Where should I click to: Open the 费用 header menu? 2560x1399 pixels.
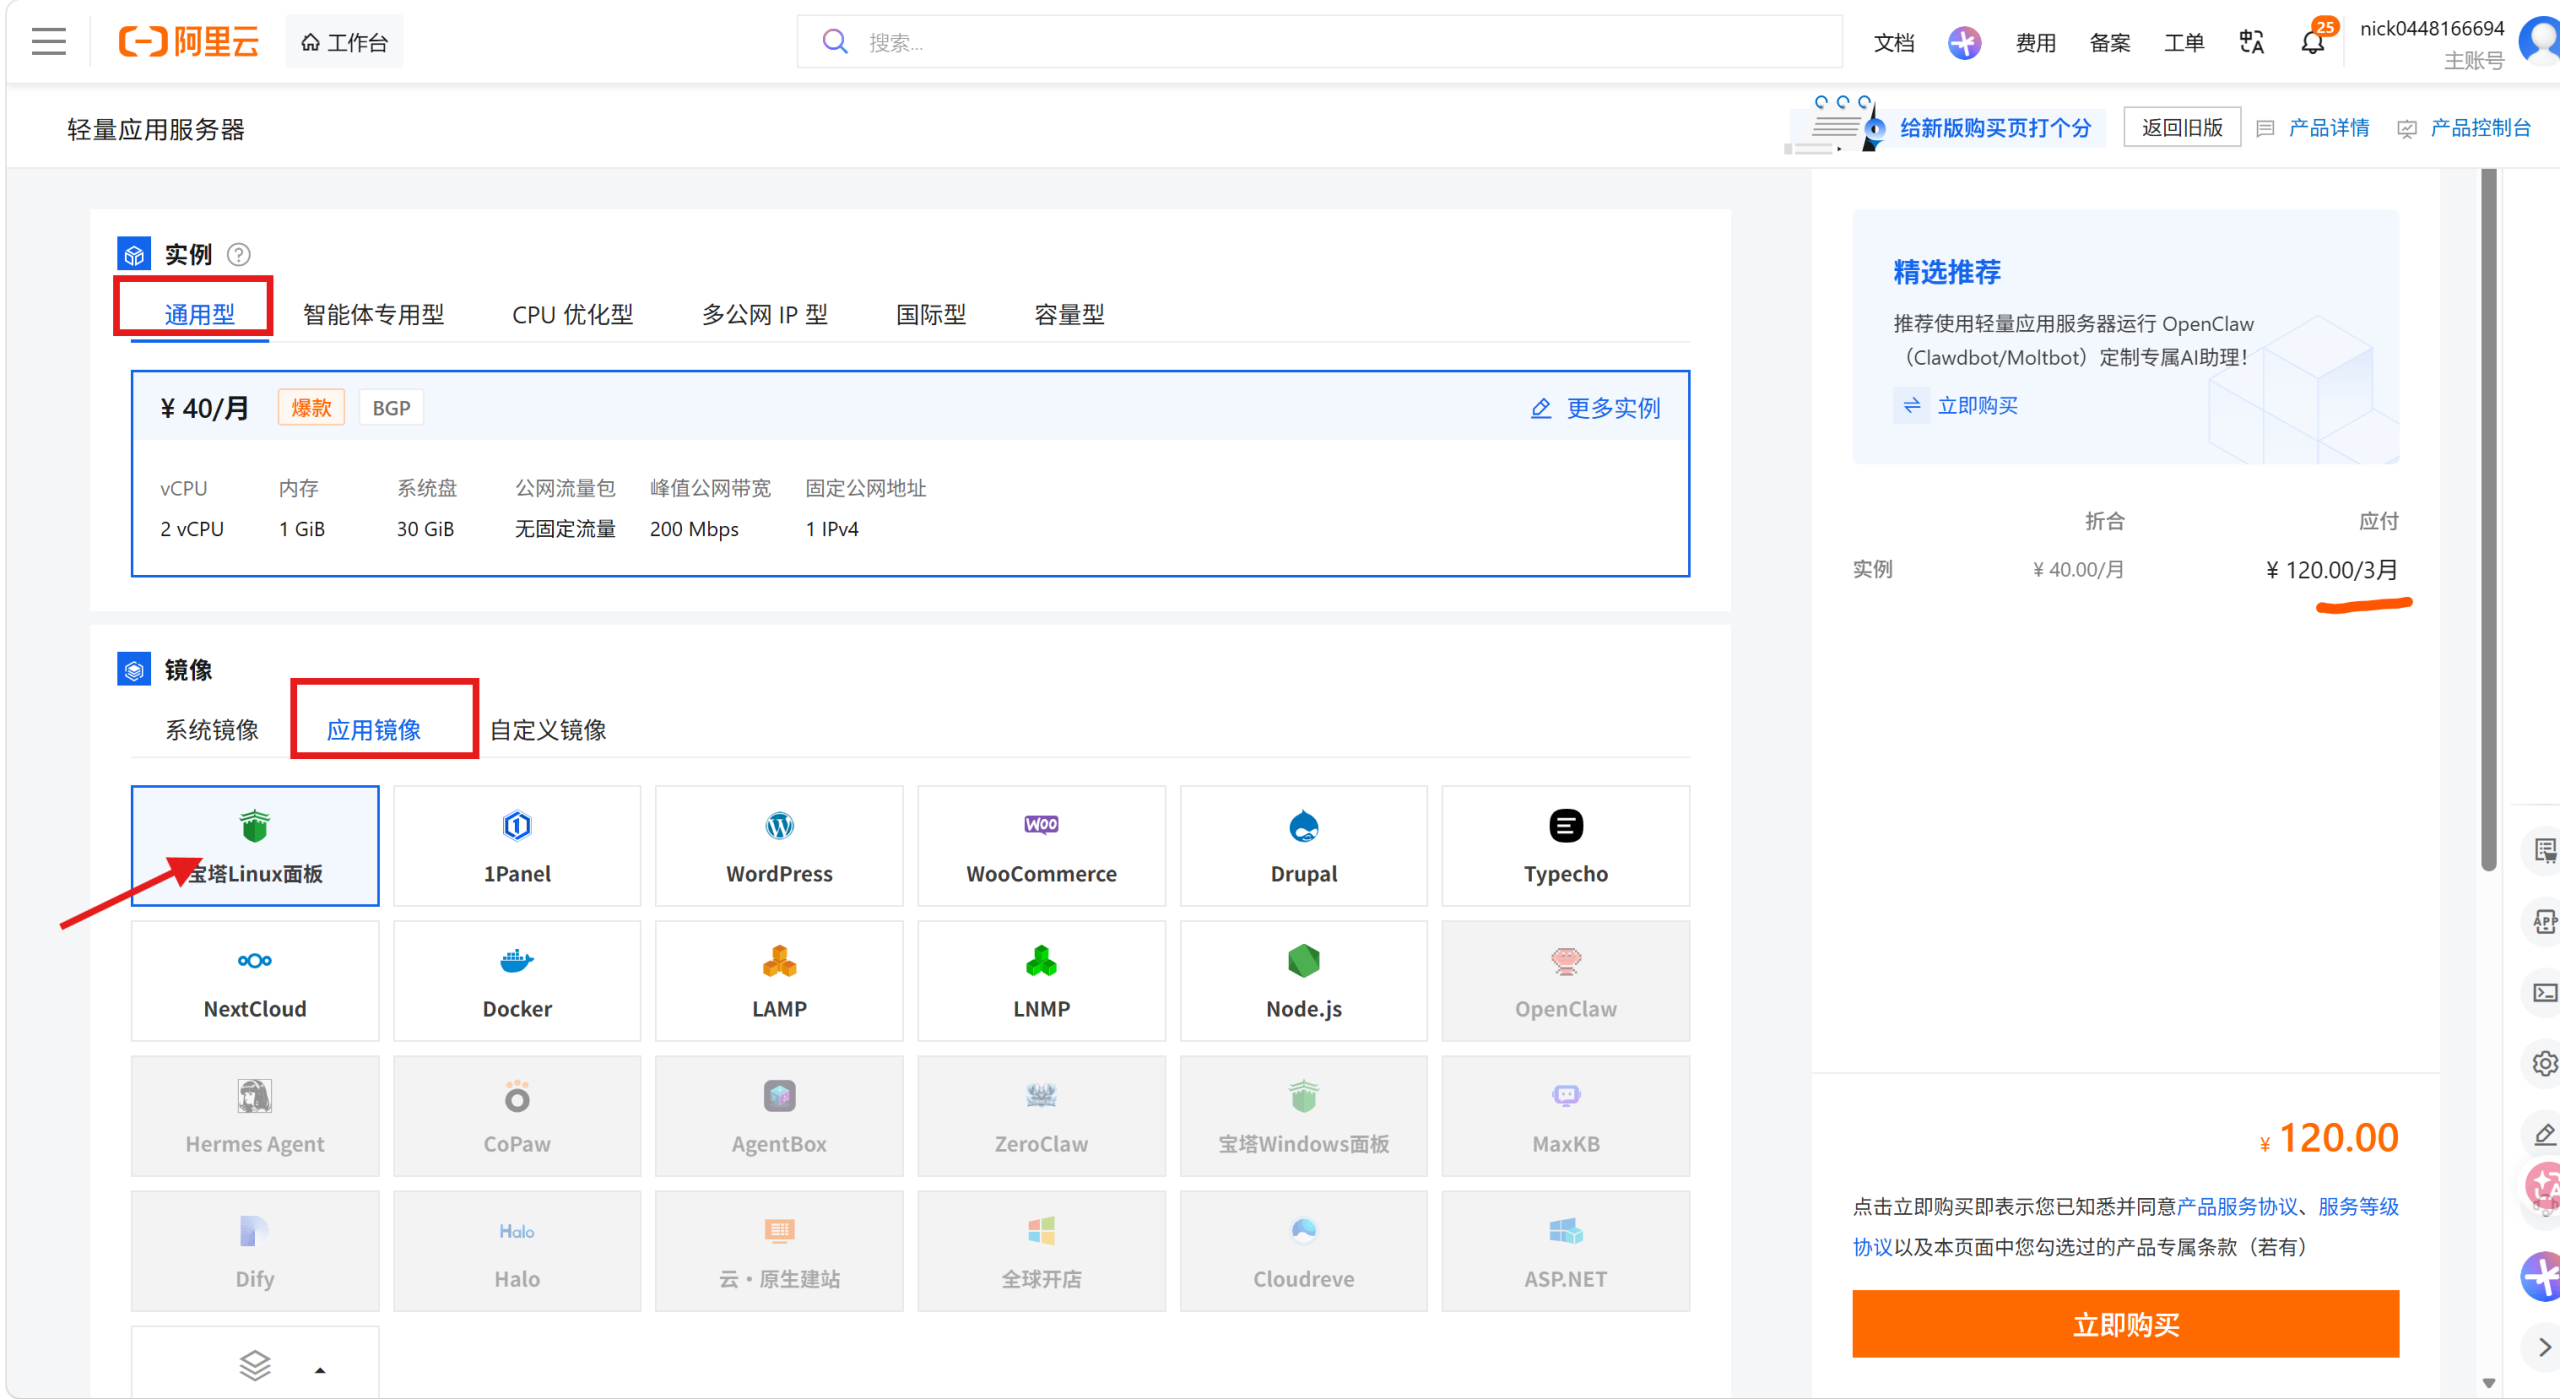click(2036, 42)
